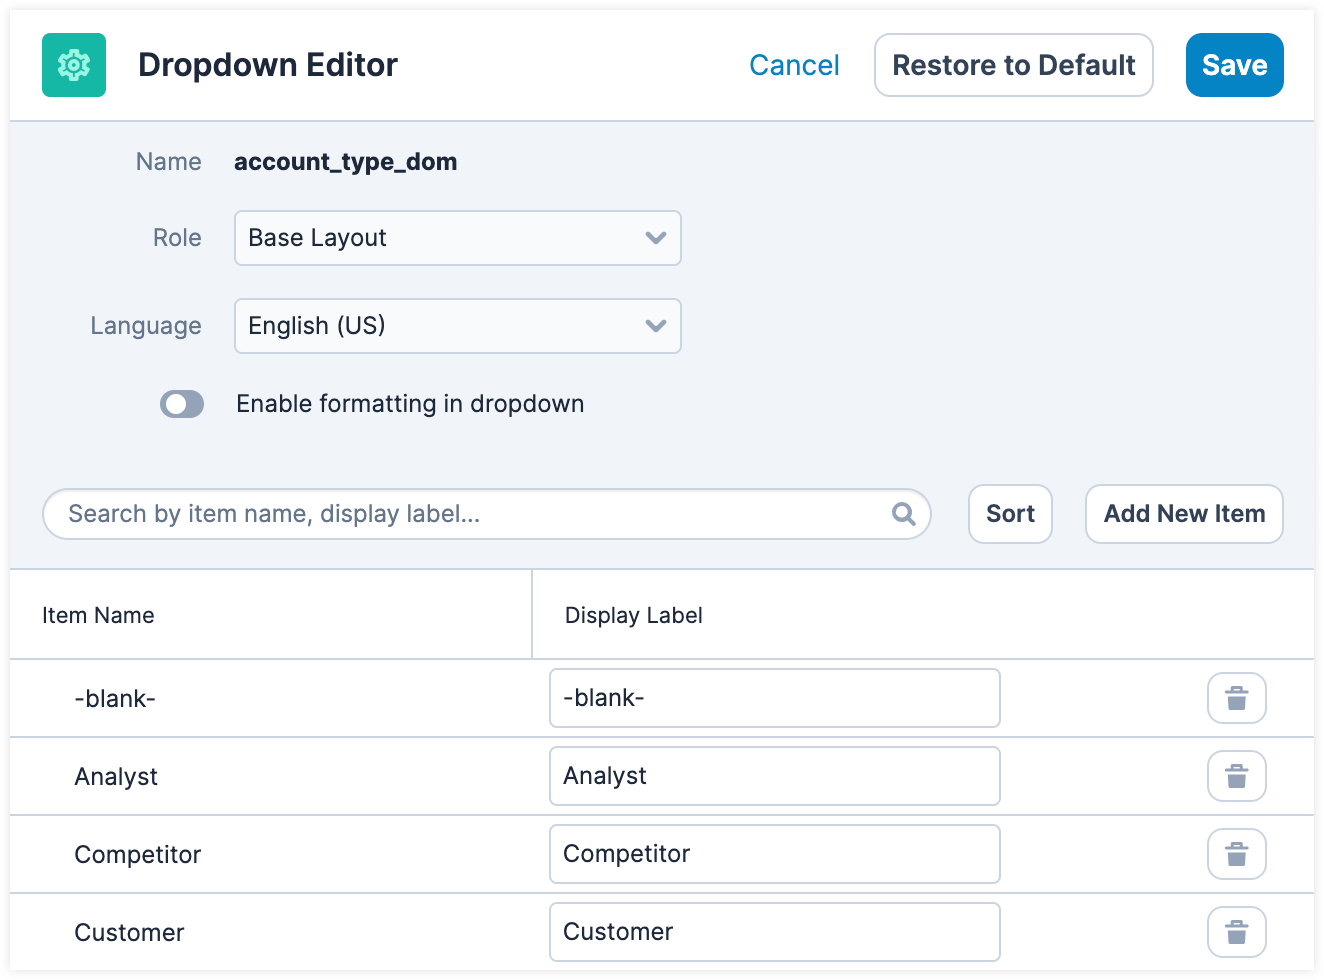The width and height of the screenshot is (1324, 980).
Task: Click the Sort button
Action: pos(1010,514)
